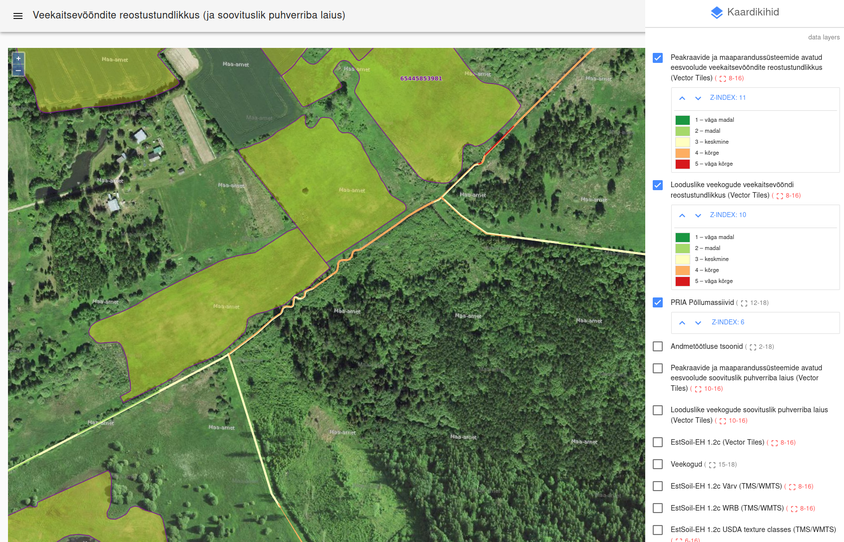This screenshot has width=844, height=542.
Task: Click the Kaardikihid layers icon
Action: tap(716, 13)
